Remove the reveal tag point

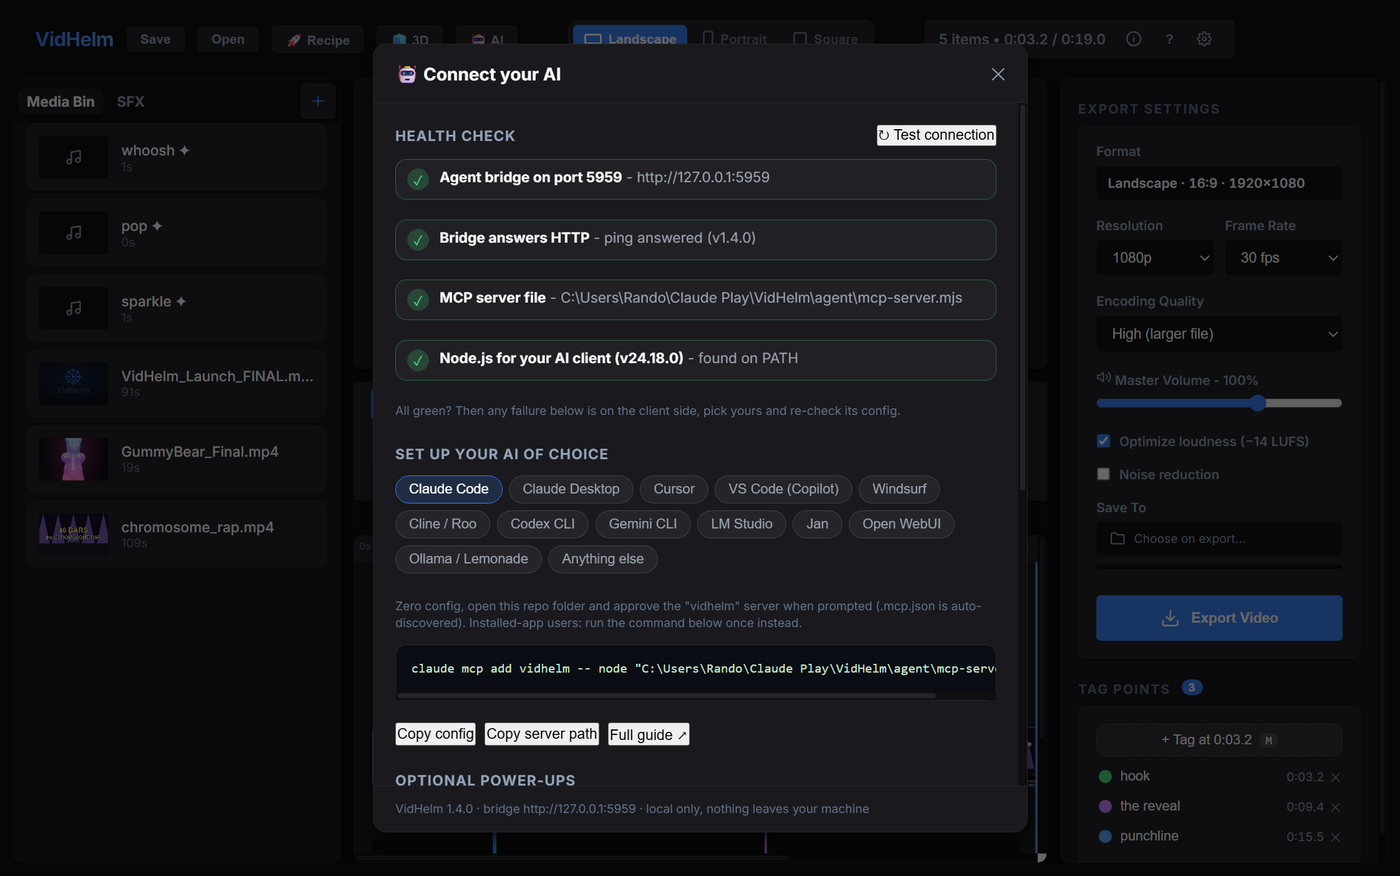pyautogui.click(x=1335, y=807)
